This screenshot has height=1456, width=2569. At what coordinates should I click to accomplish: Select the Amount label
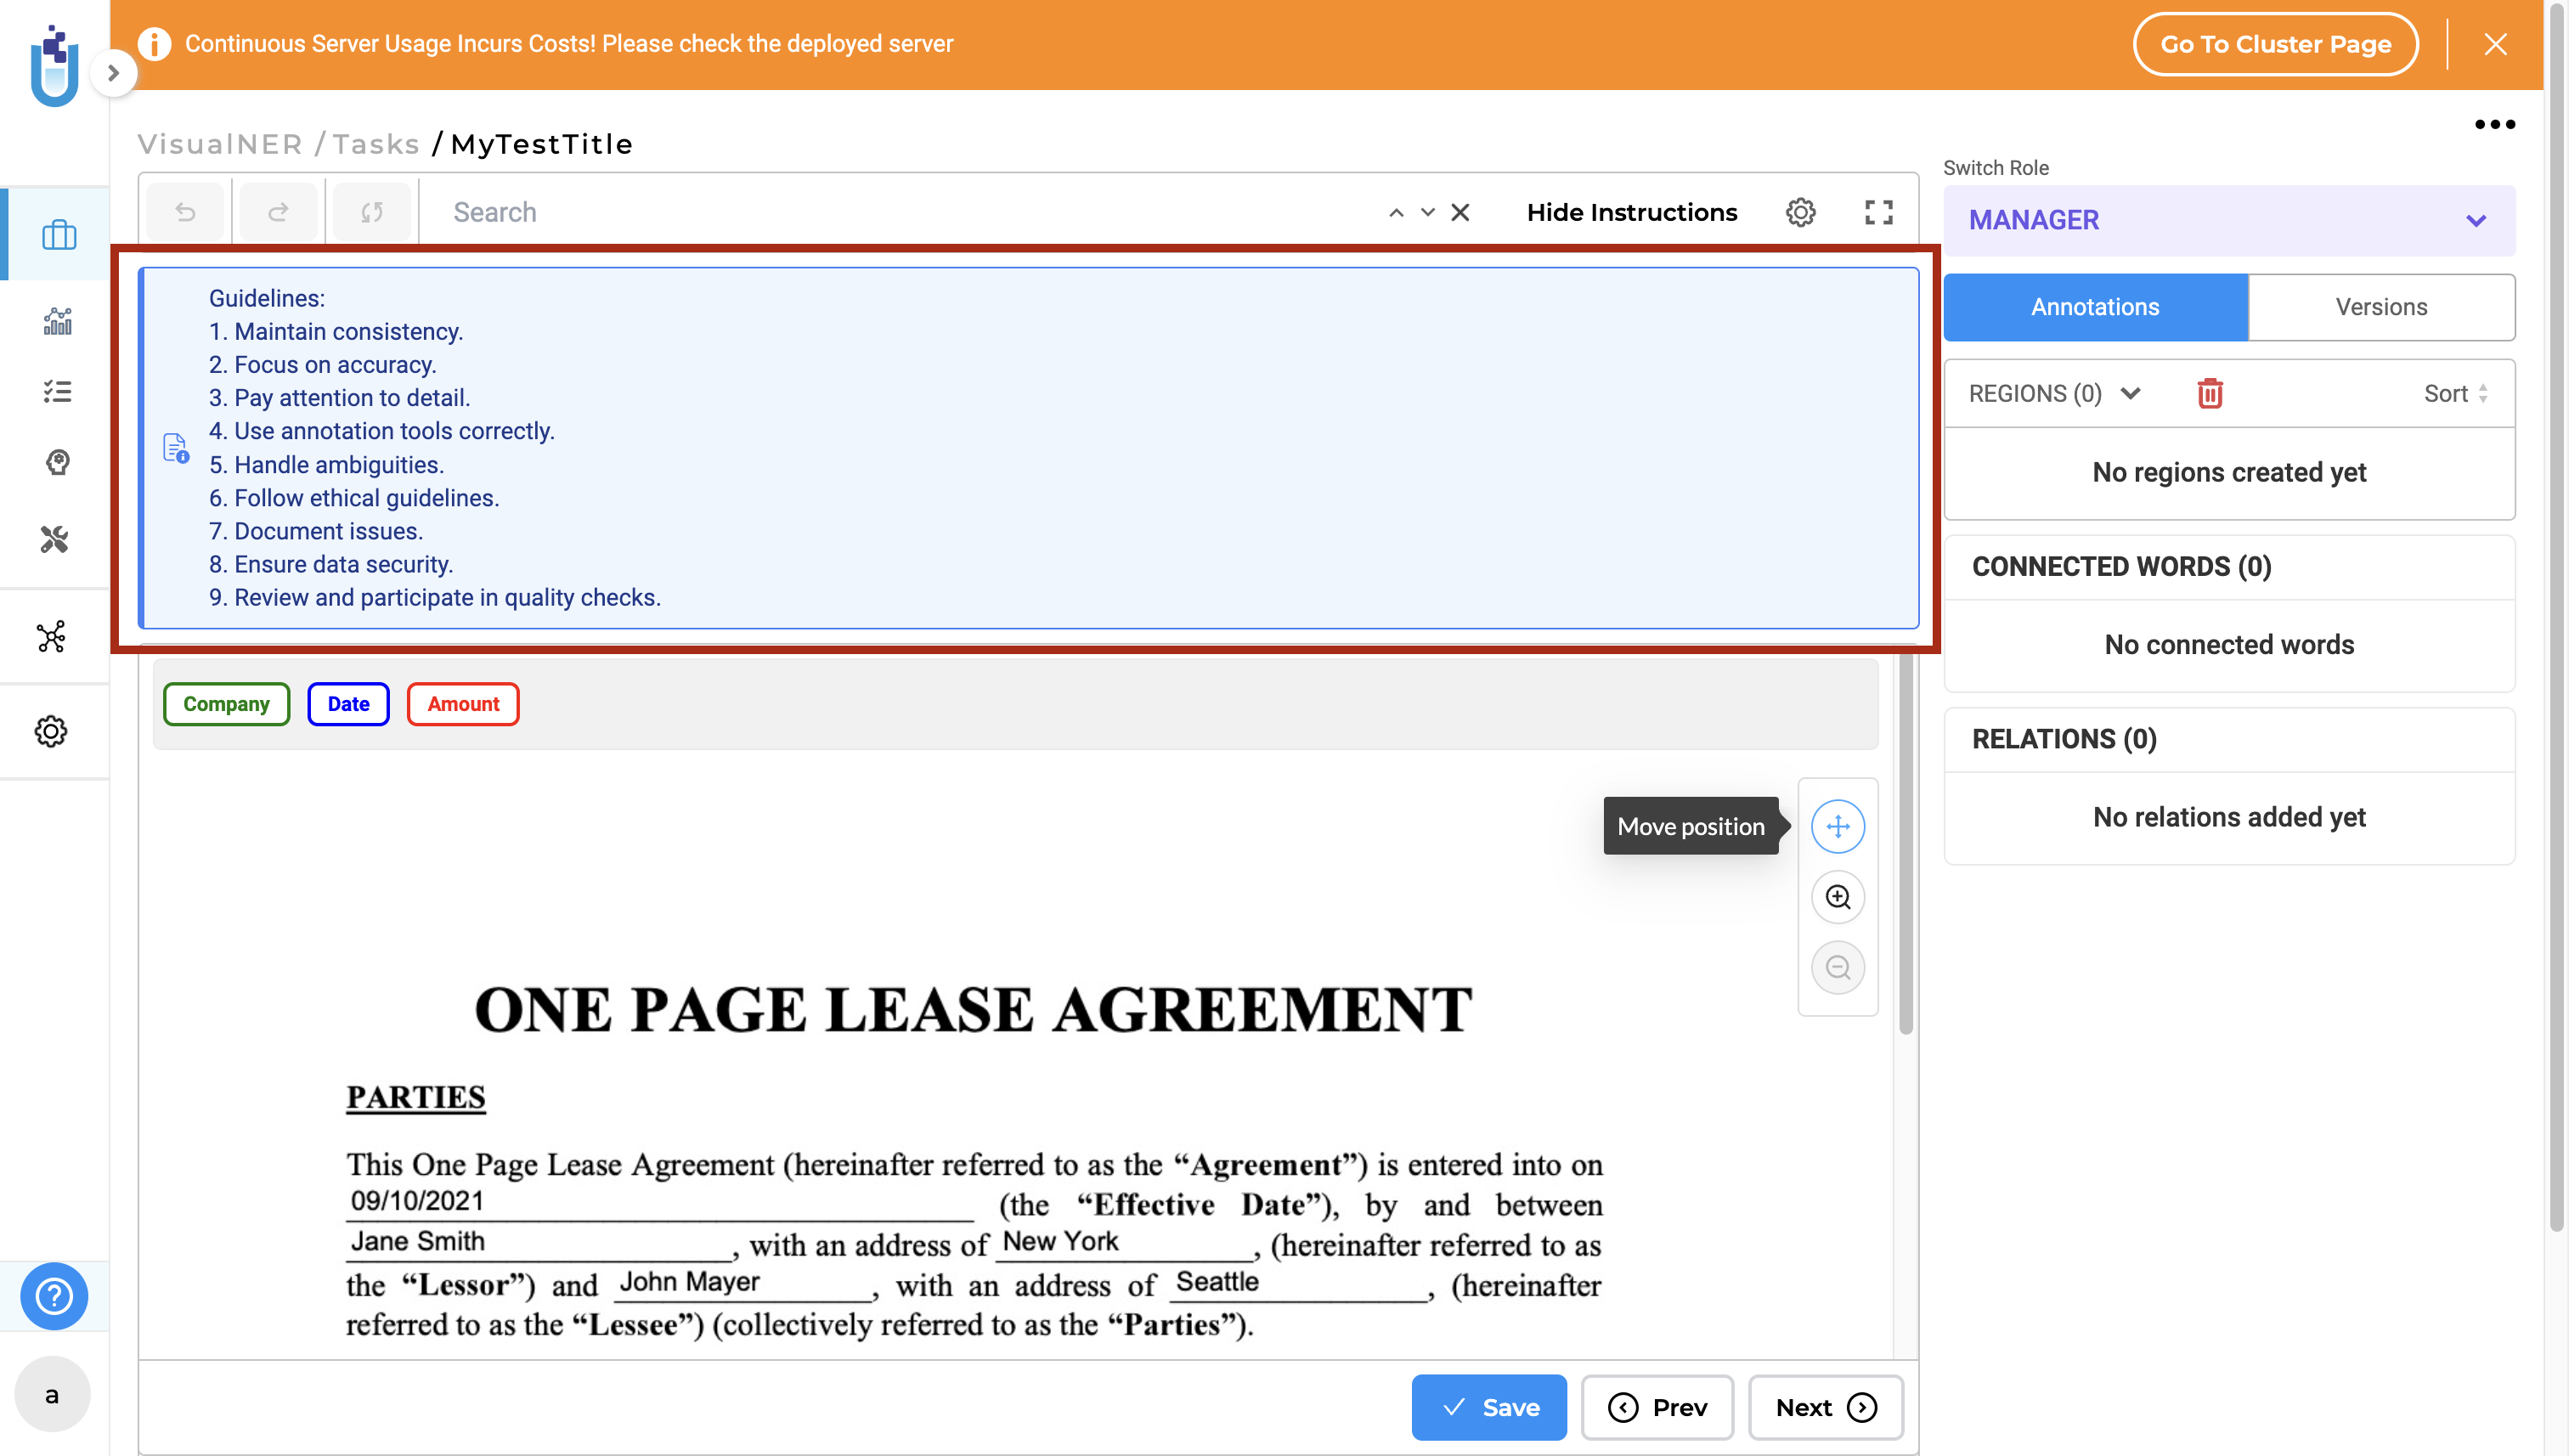pyautogui.click(x=463, y=704)
